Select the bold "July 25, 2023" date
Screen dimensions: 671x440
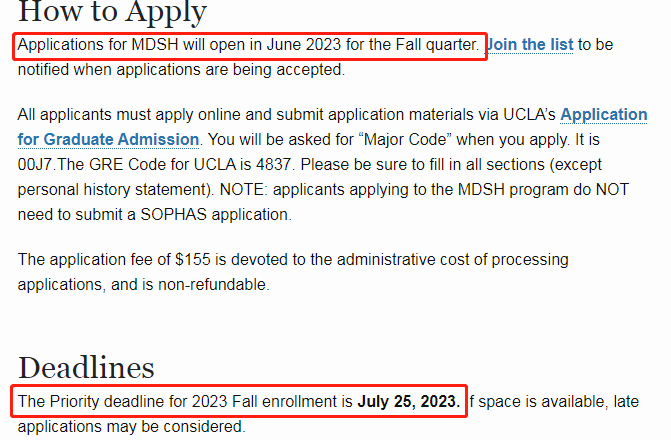point(409,401)
